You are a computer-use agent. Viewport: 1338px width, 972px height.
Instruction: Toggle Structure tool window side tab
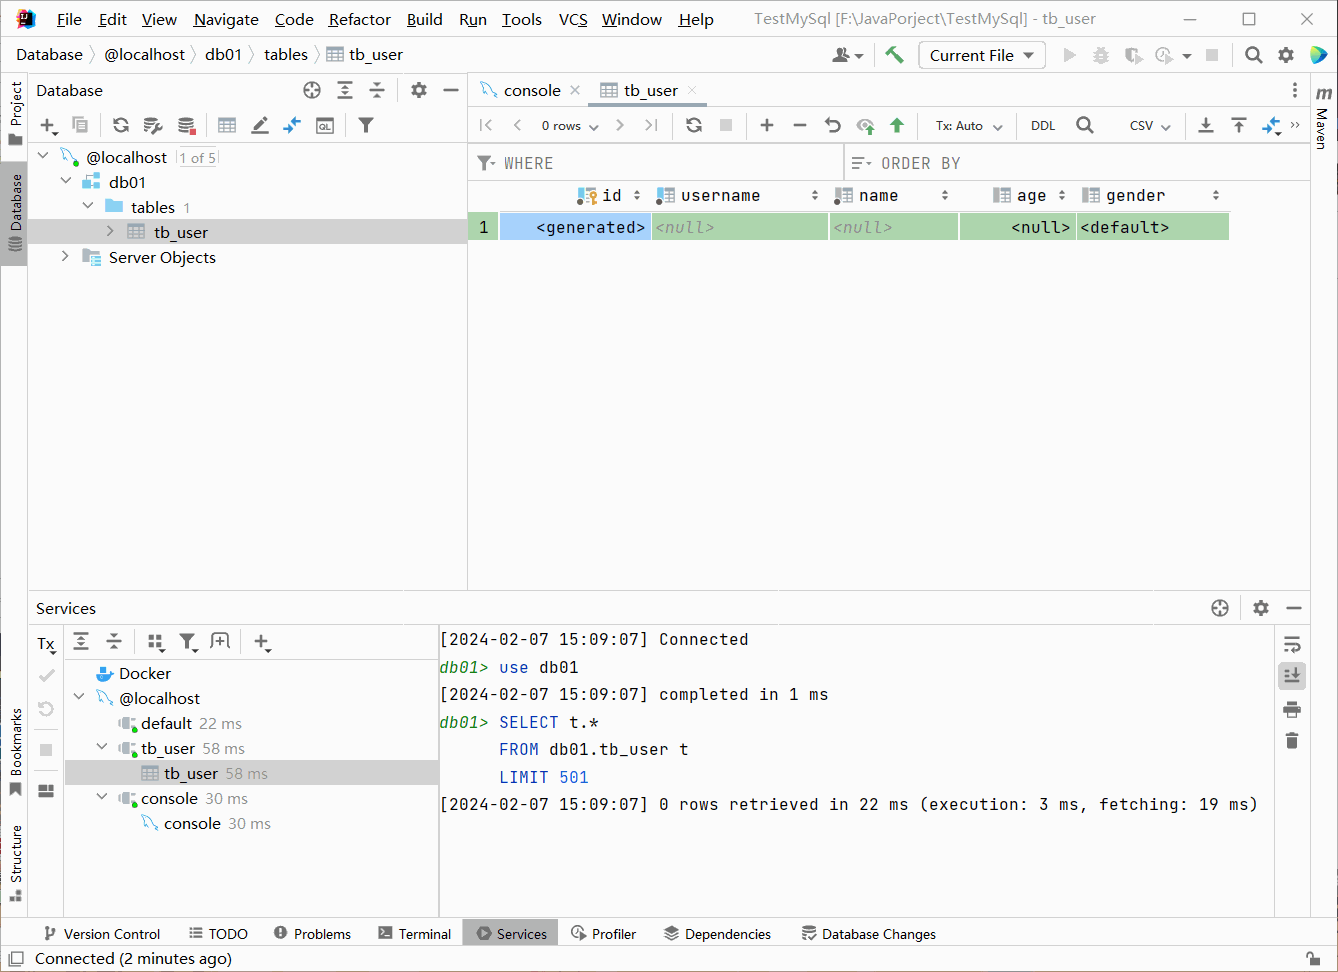(15, 863)
